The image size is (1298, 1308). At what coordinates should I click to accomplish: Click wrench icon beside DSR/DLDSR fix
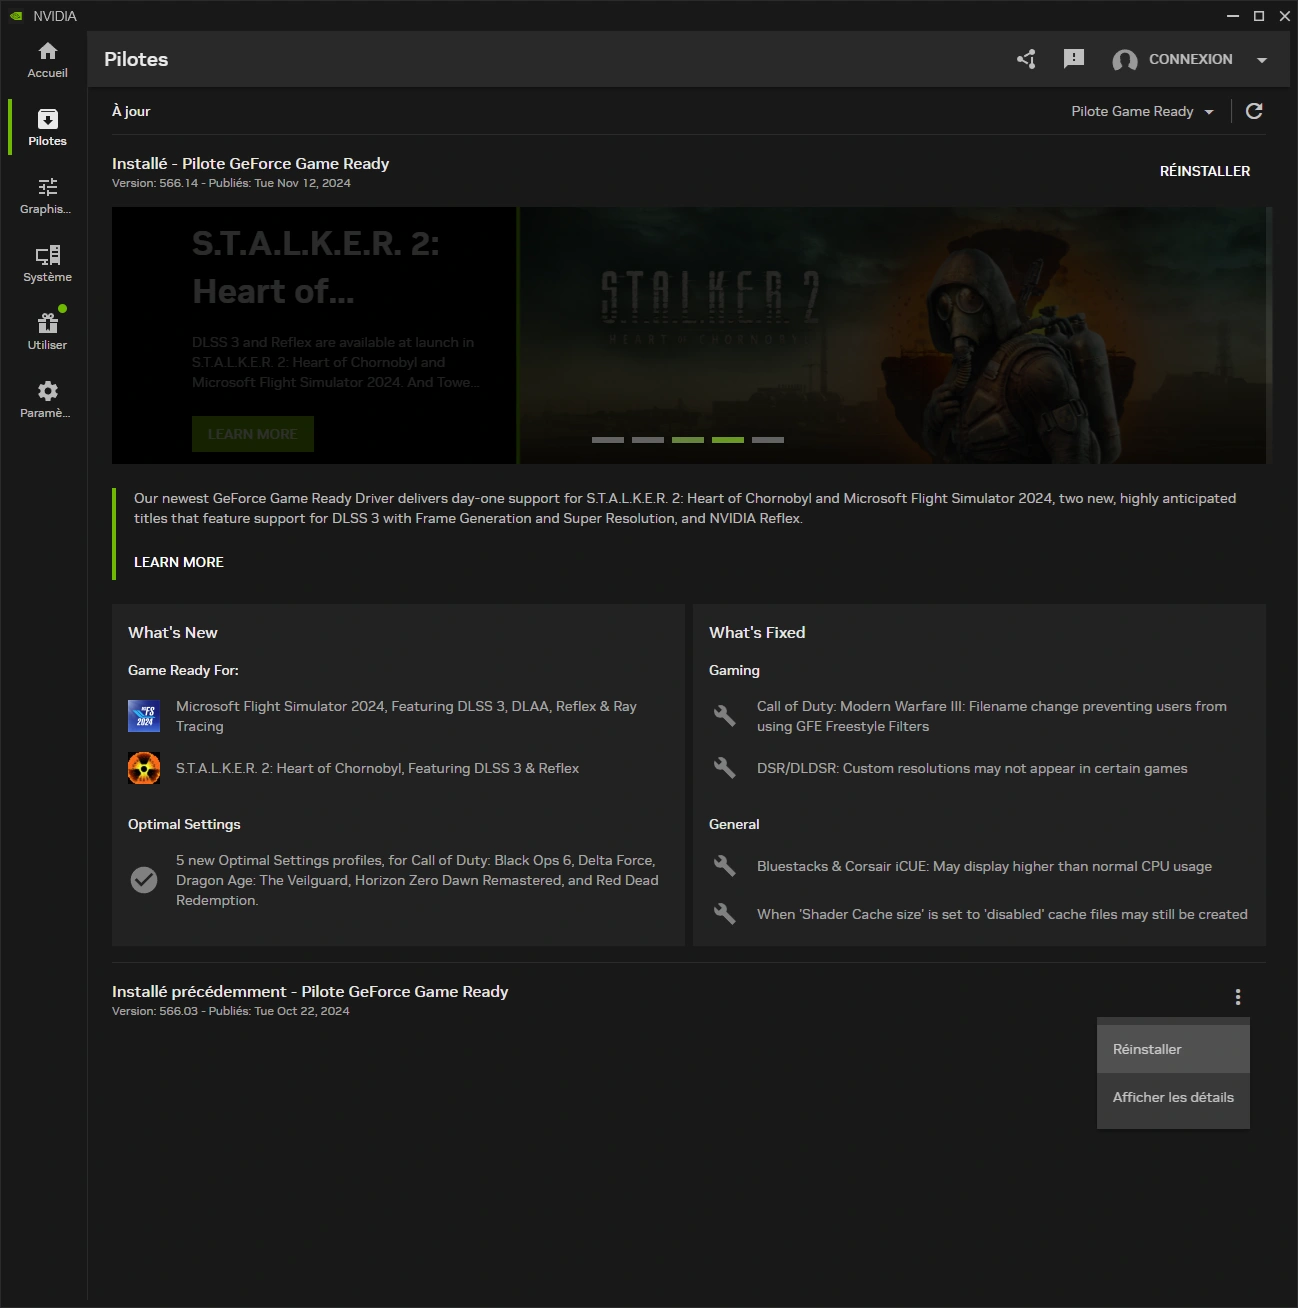725,768
